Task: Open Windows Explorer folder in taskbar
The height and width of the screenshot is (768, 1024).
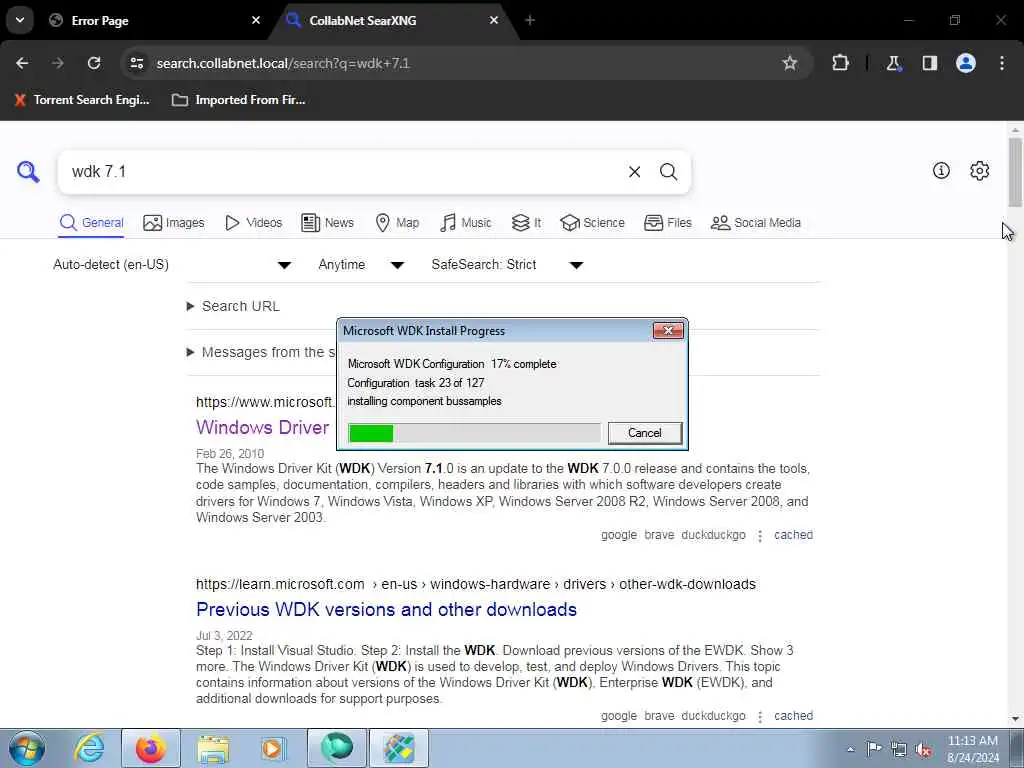Action: tap(213, 748)
